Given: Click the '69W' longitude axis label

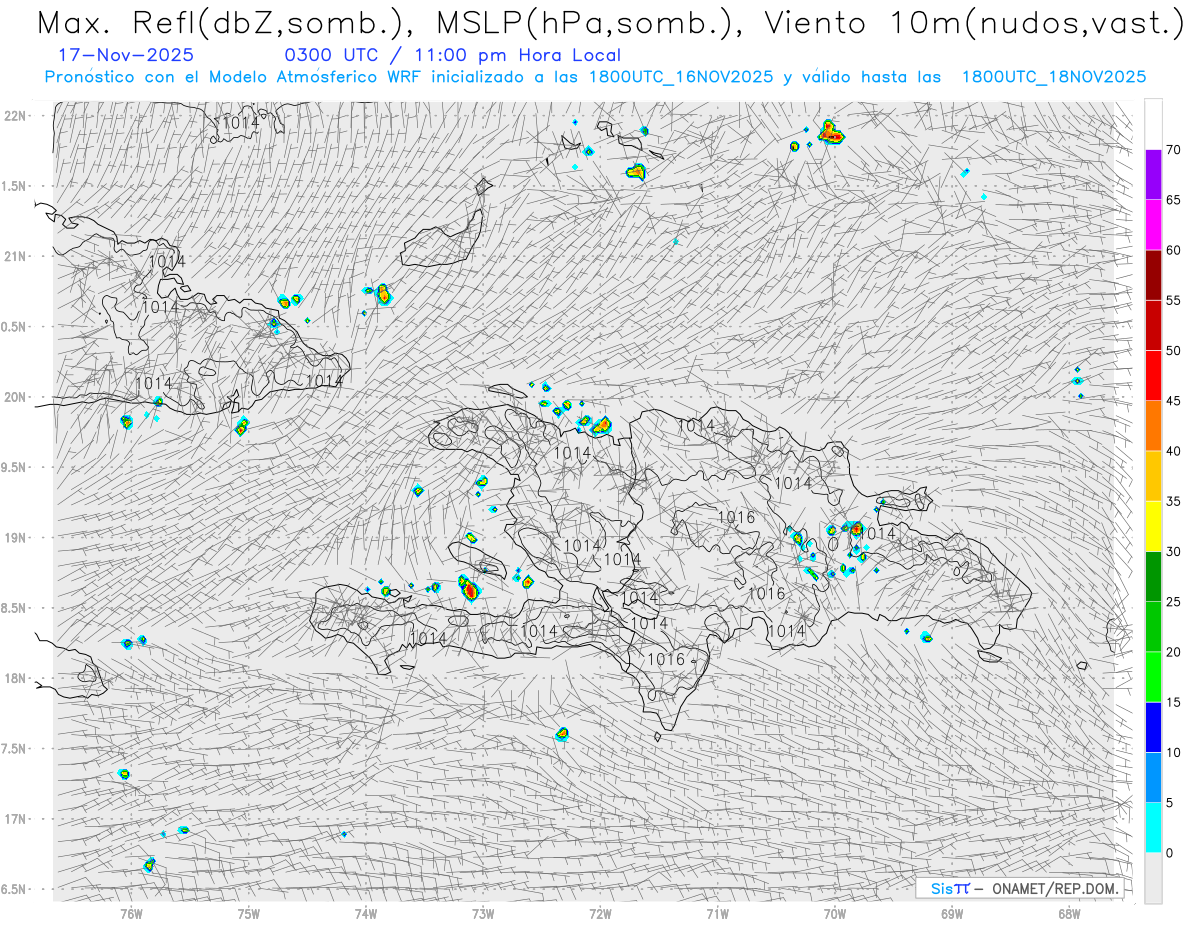Looking at the screenshot, I should (952, 914).
